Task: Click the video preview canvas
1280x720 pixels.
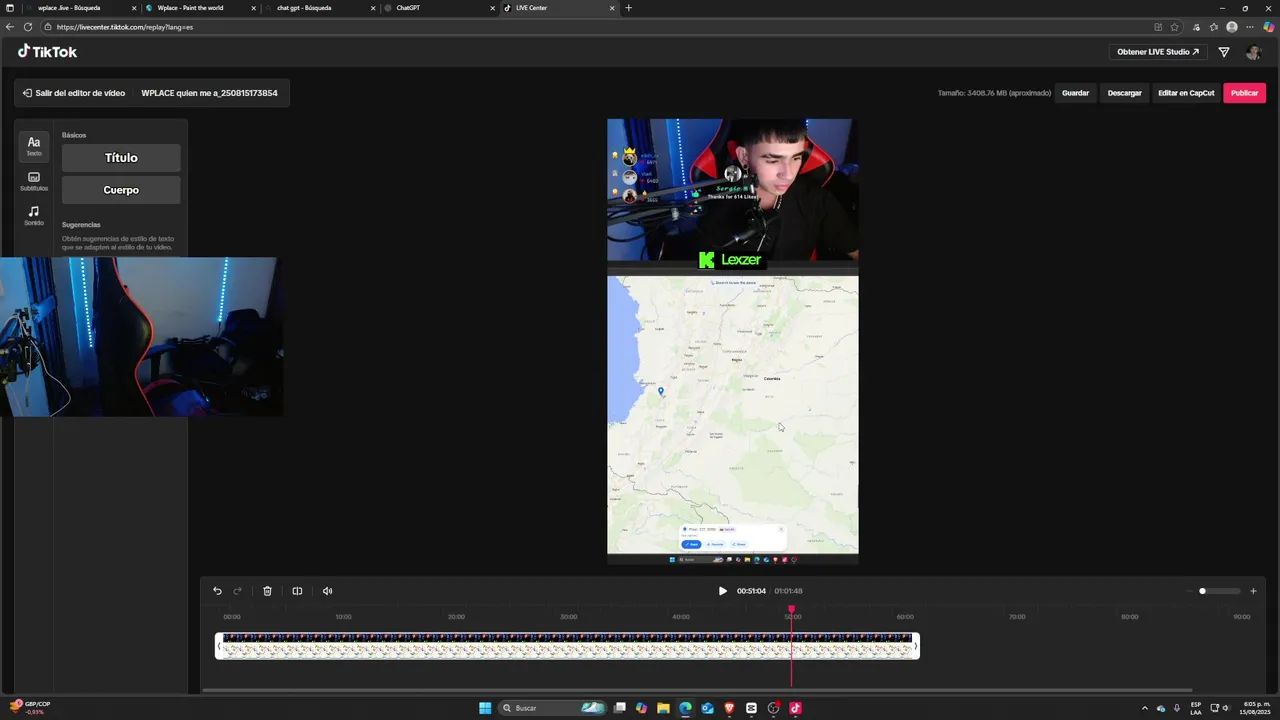Action: (732, 341)
